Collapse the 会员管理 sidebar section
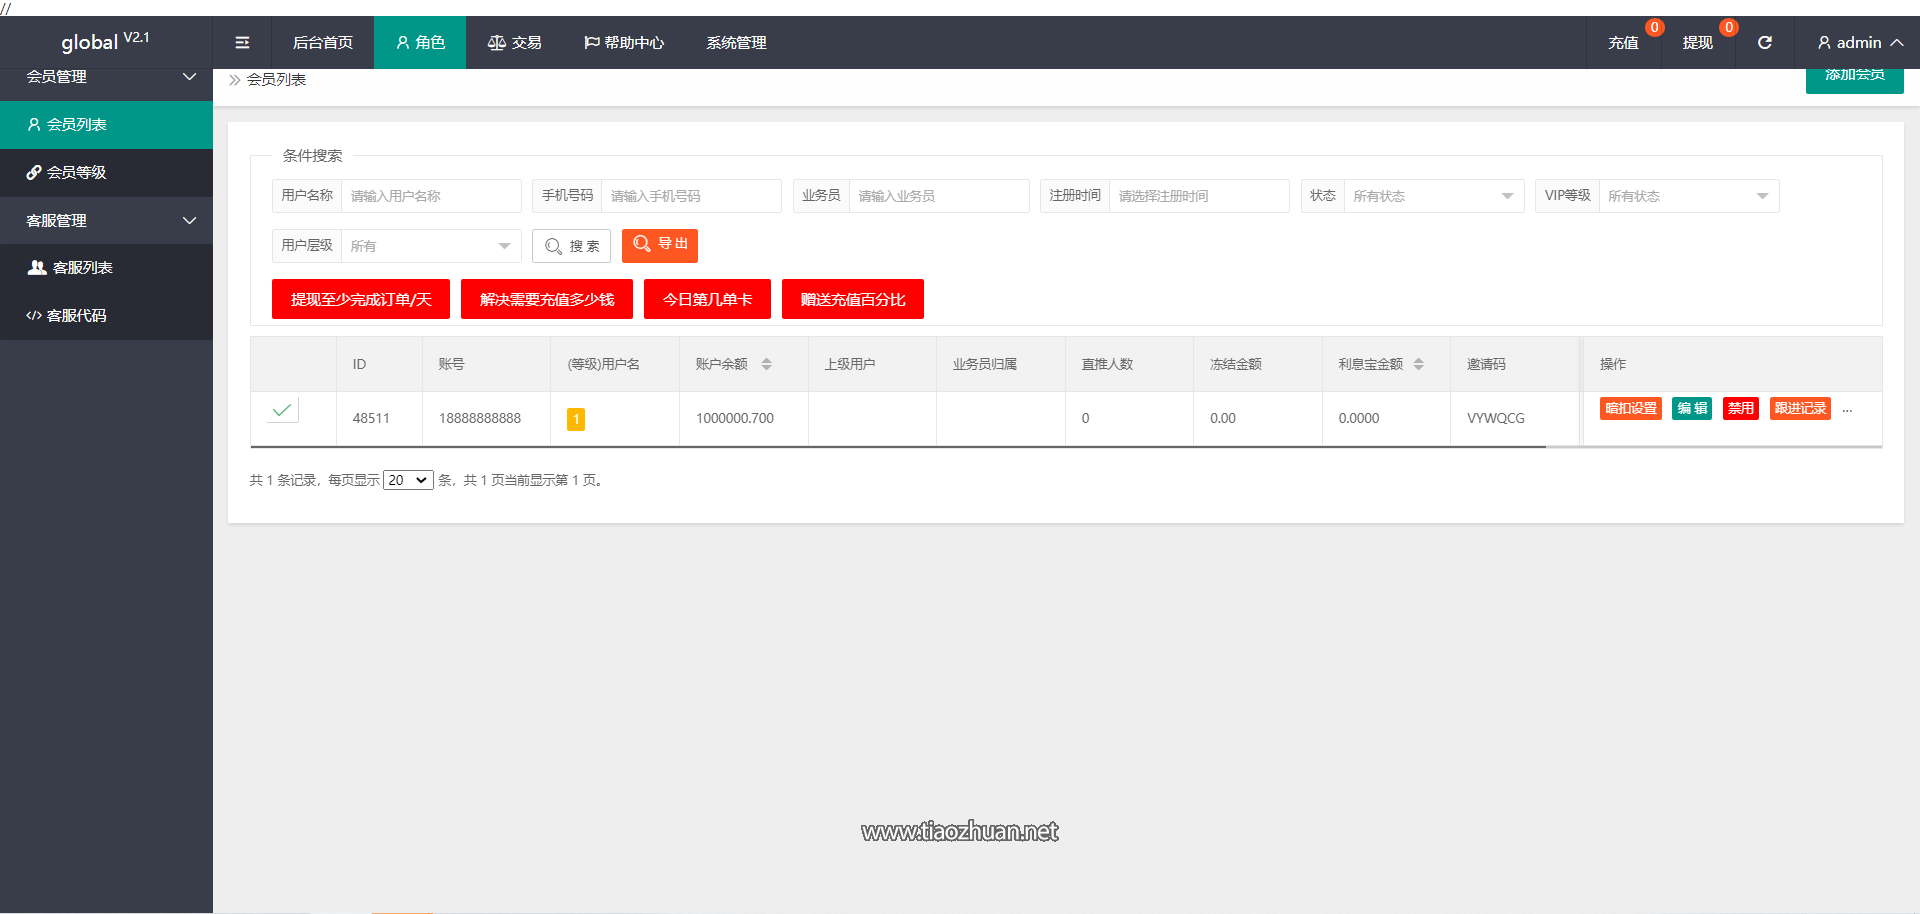The image size is (1920, 914). (190, 77)
